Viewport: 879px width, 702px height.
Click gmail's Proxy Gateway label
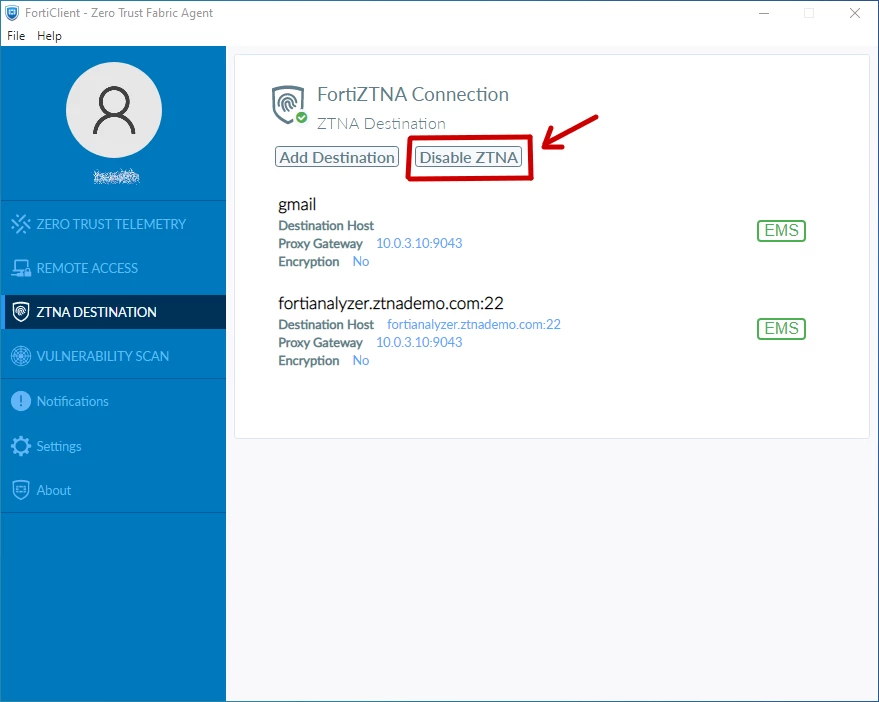tap(320, 244)
